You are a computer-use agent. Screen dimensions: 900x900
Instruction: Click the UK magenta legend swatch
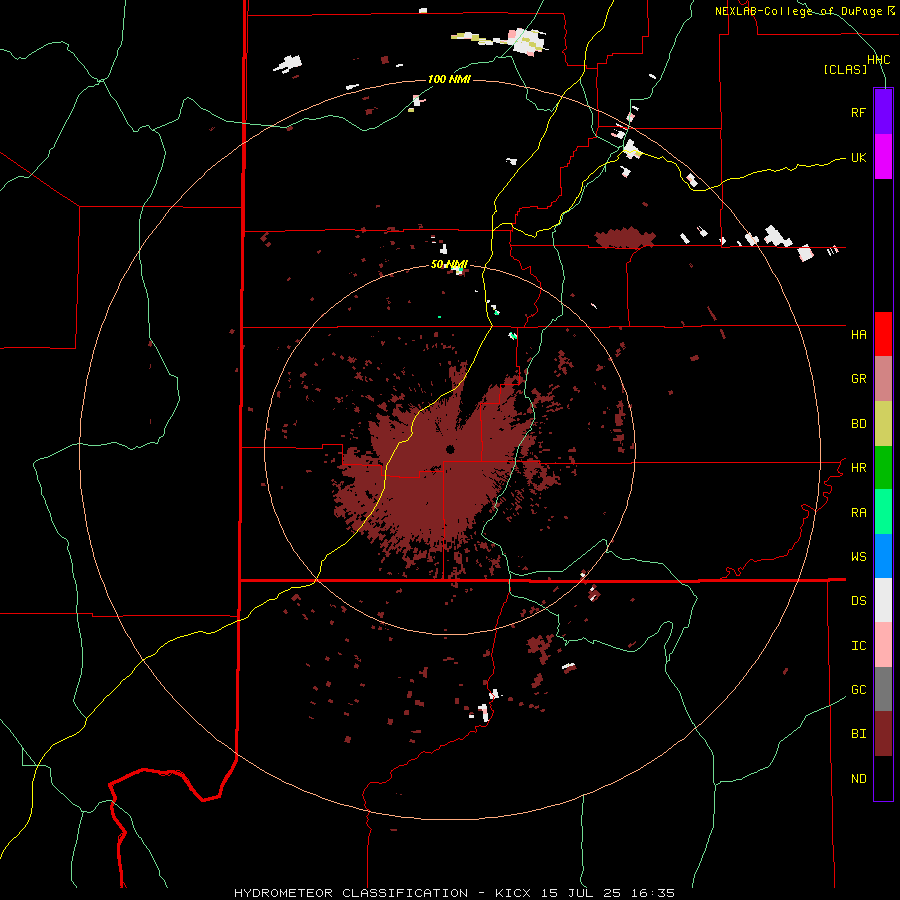coord(883,157)
